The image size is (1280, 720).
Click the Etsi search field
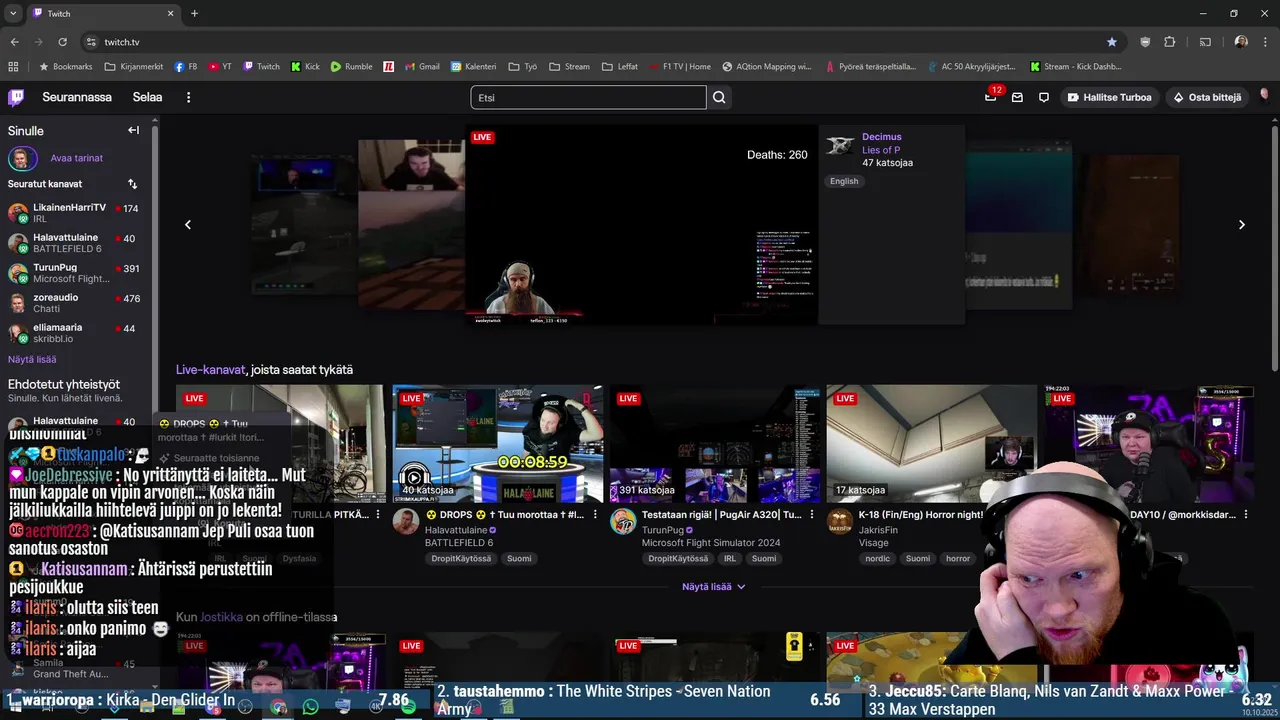tap(588, 97)
